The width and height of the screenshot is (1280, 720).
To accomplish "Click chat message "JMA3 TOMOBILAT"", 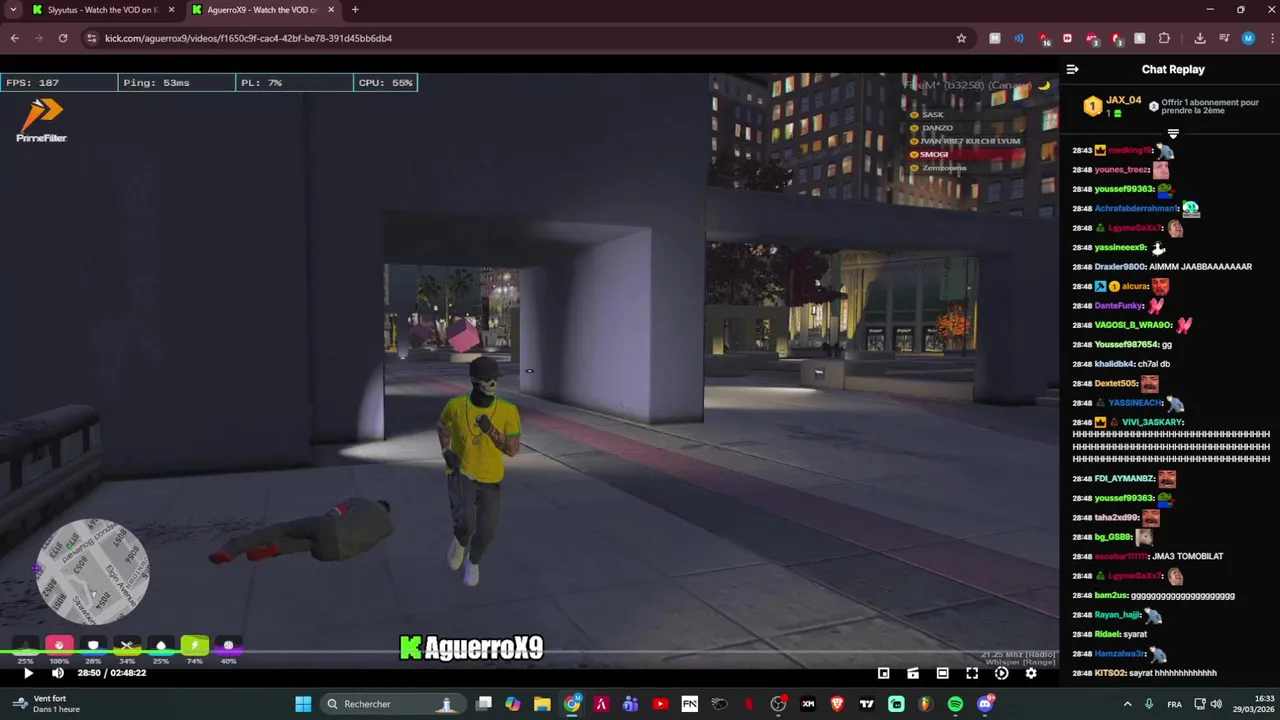I will point(1188,556).
